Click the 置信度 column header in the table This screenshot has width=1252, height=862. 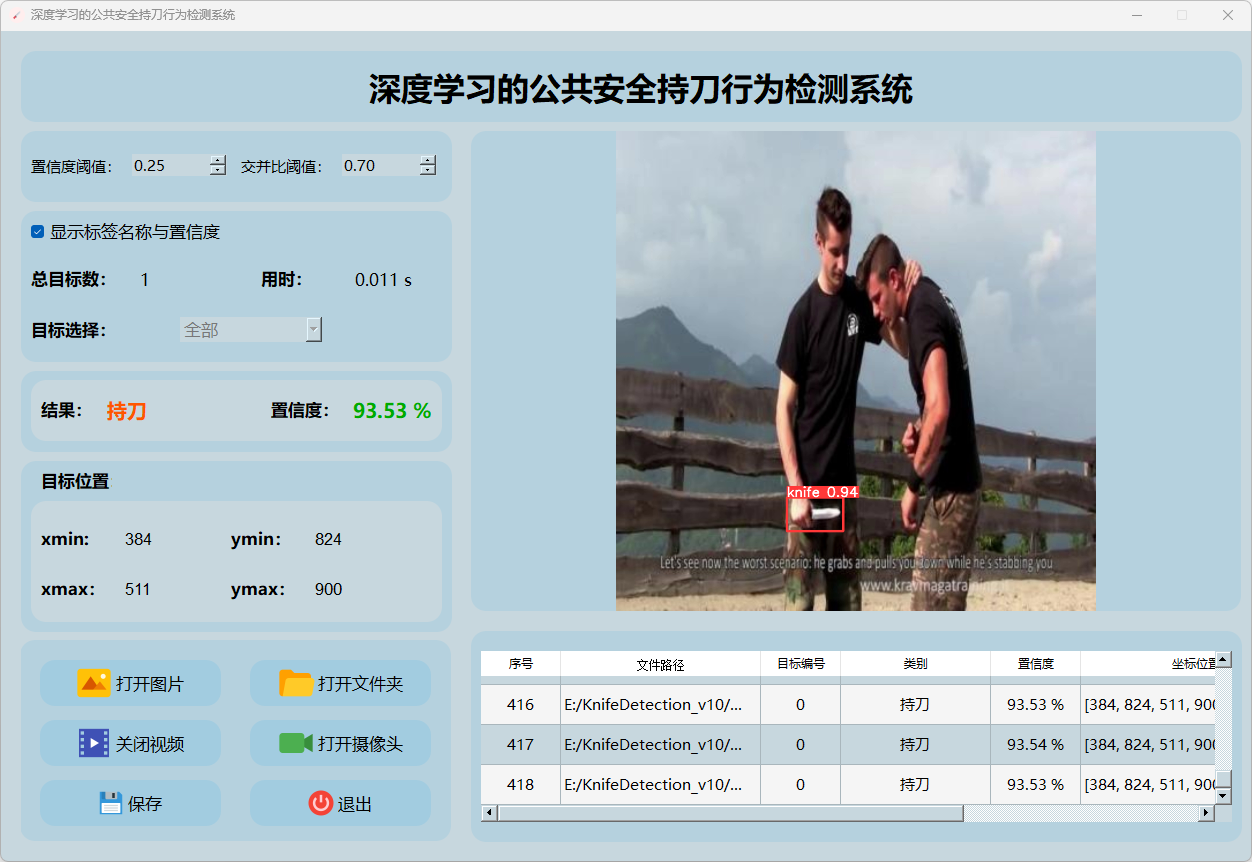(1035, 664)
